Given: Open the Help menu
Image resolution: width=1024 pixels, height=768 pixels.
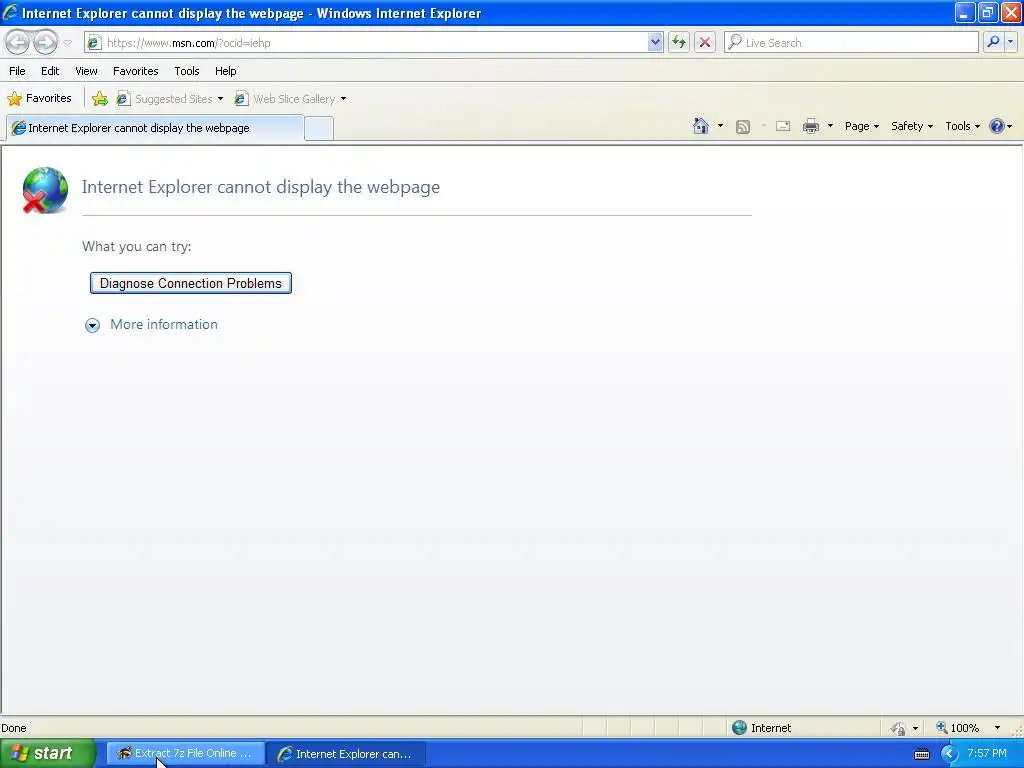Looking at the screenshot, I should click(225, 71).
